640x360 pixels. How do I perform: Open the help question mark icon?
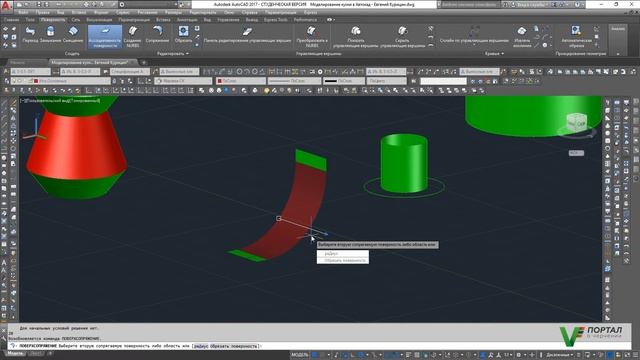[579, 4]
